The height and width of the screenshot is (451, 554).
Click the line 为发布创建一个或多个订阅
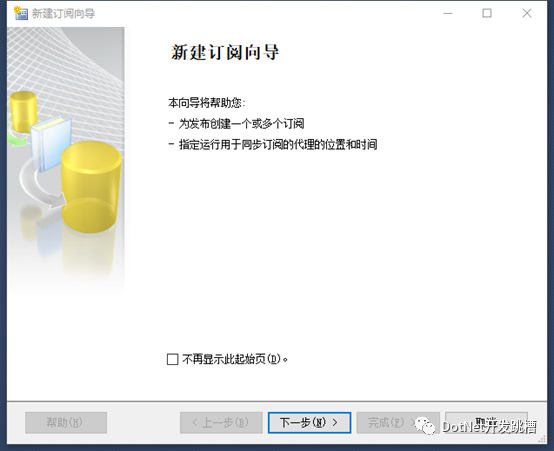[x=241, y=124]
